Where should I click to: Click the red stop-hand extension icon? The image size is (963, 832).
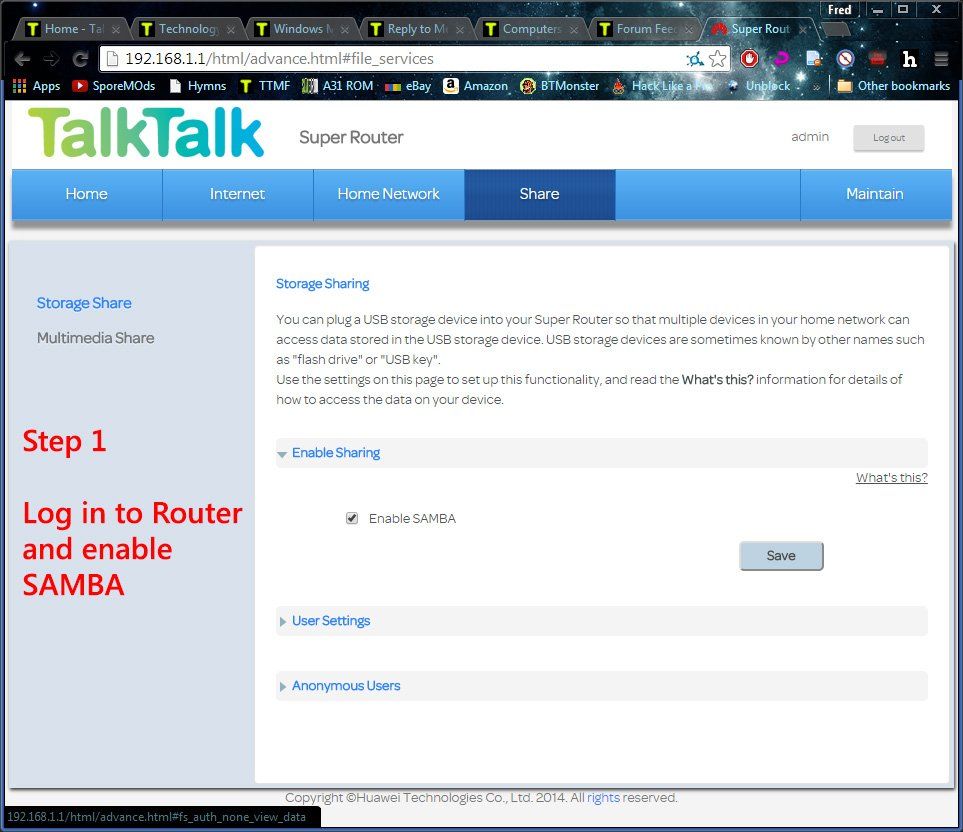click(749, 59)
